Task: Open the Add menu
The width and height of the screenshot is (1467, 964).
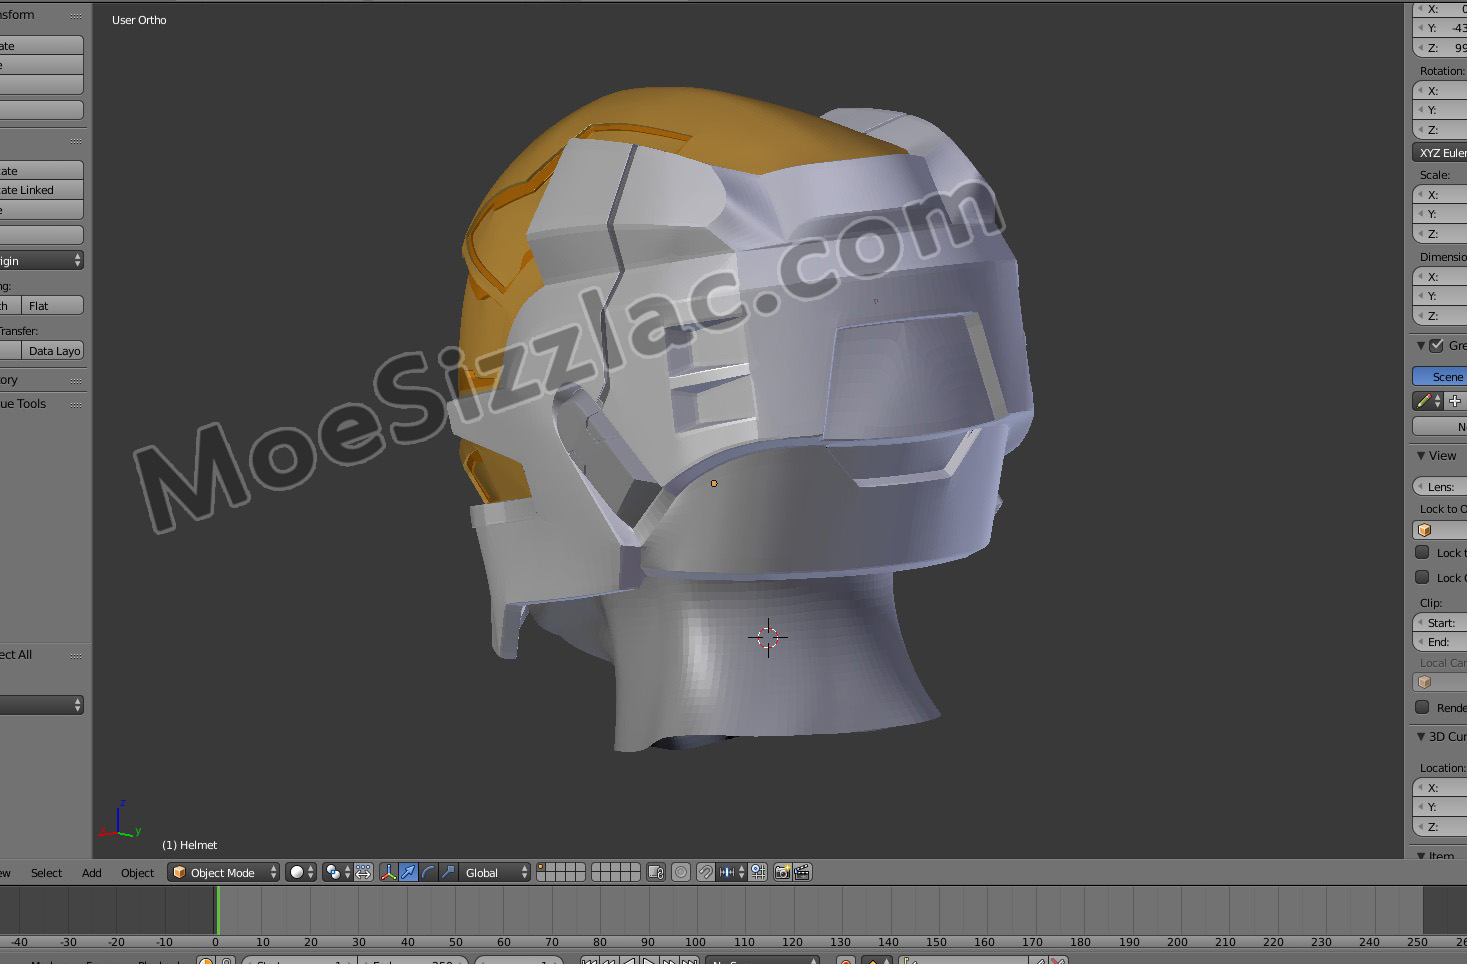Action: (x=92, y=873)
